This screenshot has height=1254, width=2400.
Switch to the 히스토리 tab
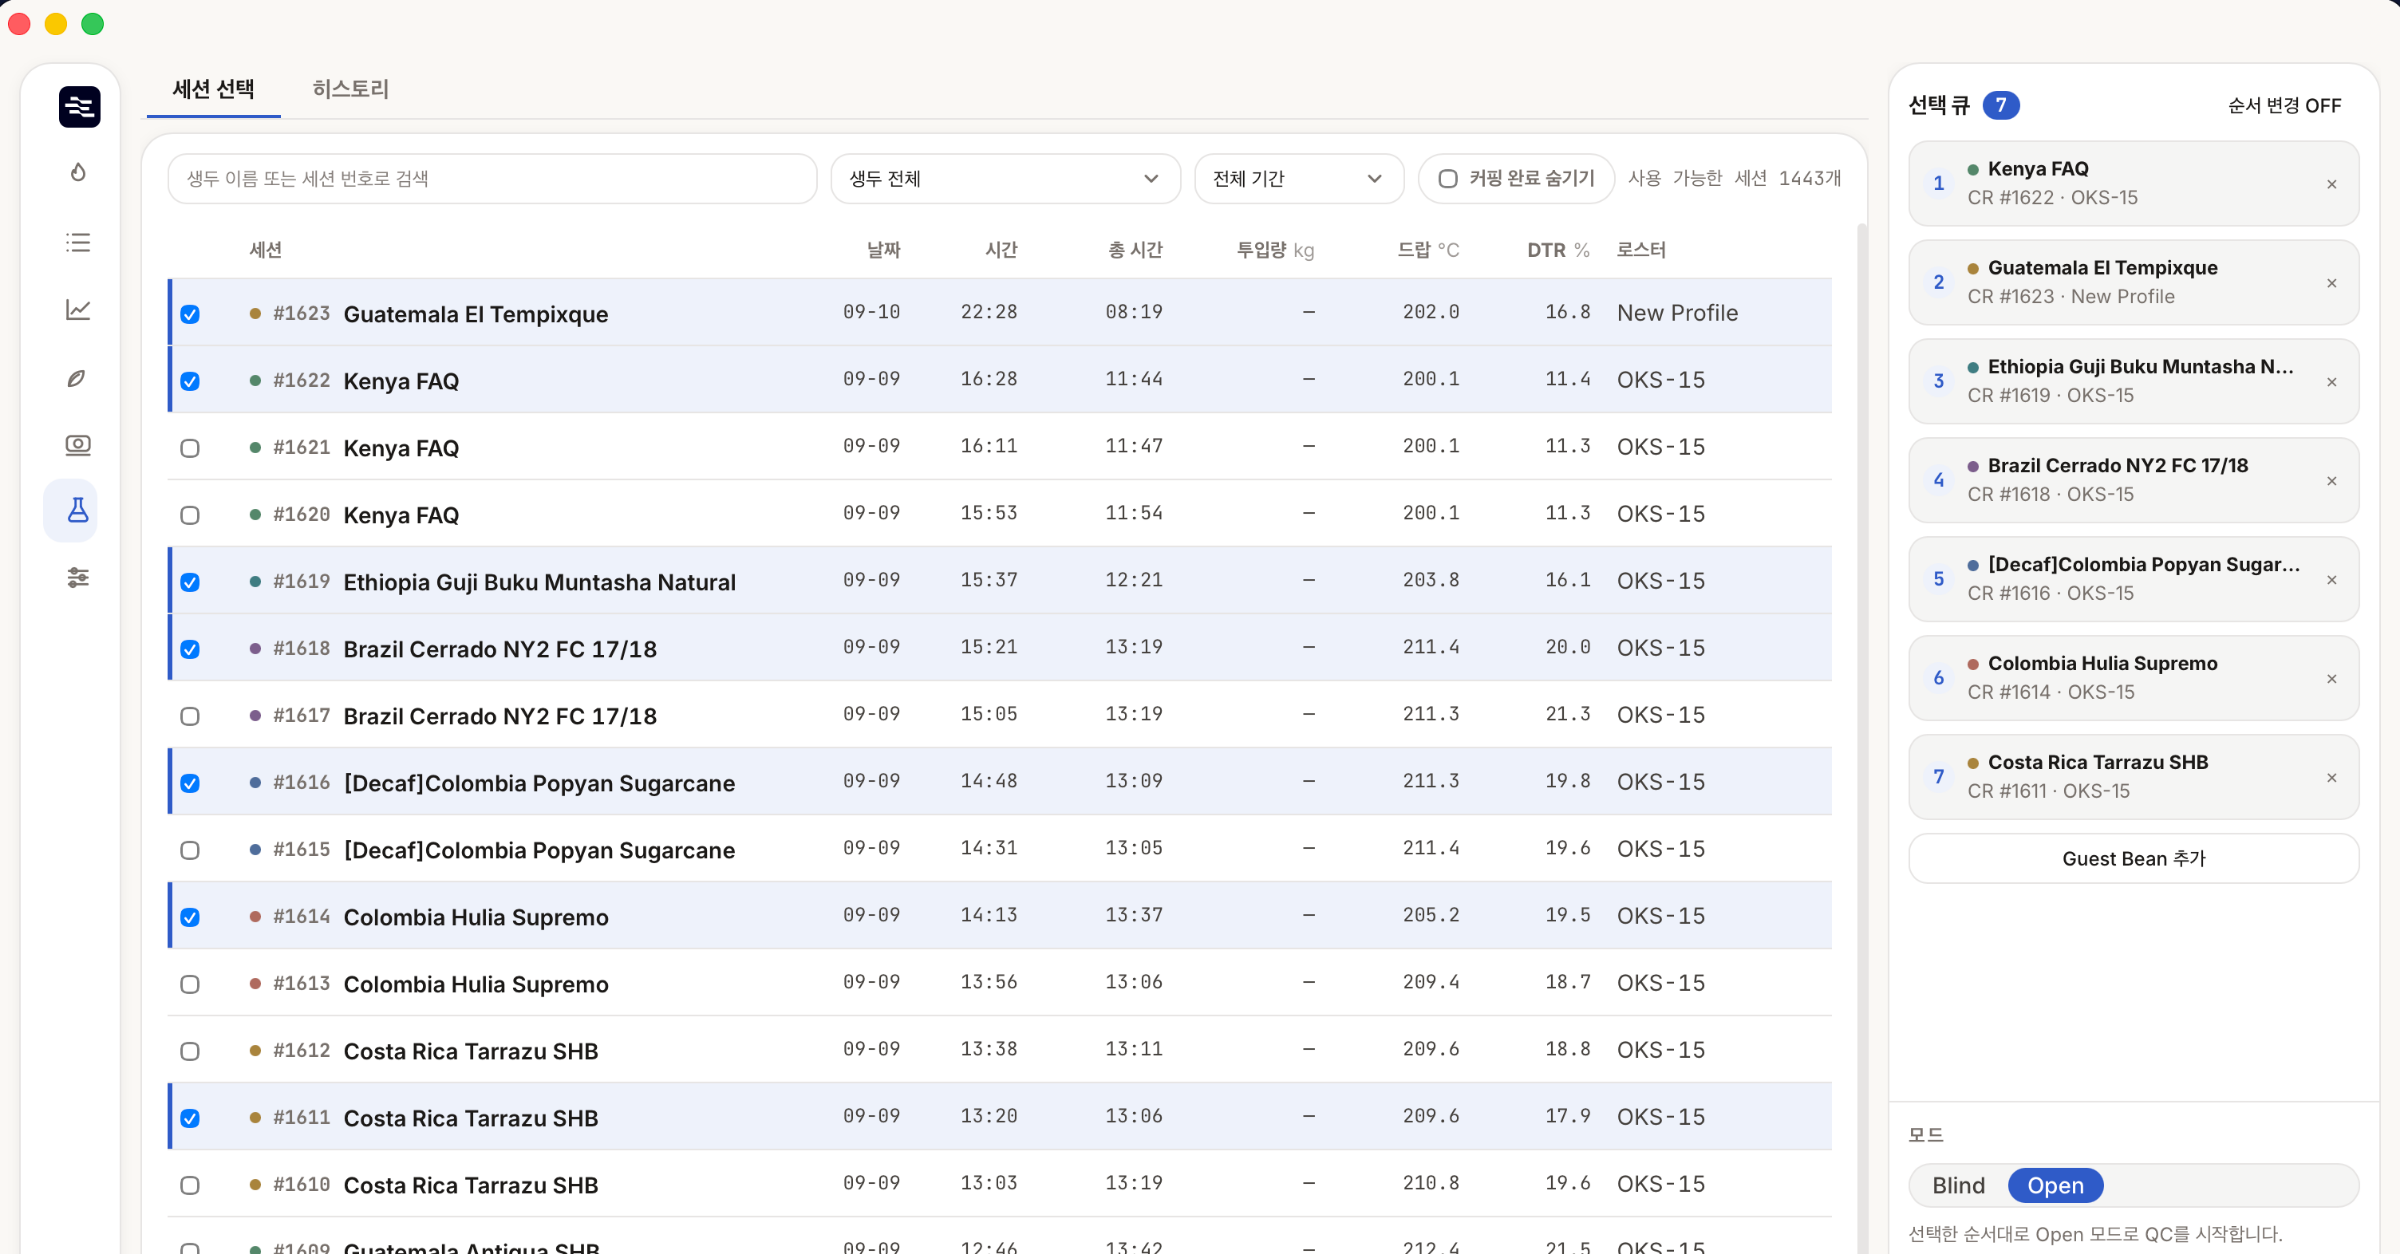[x=350, y=89]
